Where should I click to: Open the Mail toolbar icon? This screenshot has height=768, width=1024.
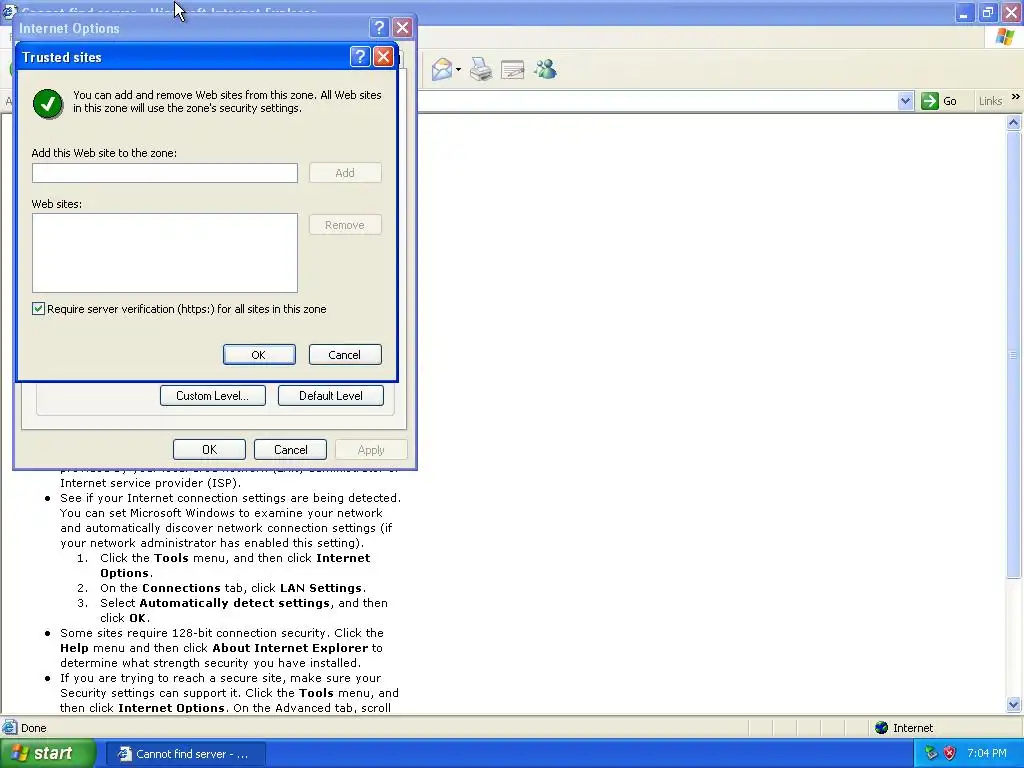coord(442,69)
